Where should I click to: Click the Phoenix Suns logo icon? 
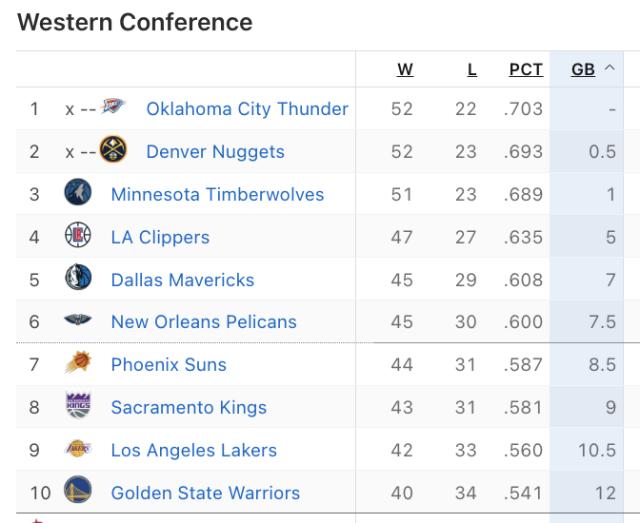click(77, 365)
